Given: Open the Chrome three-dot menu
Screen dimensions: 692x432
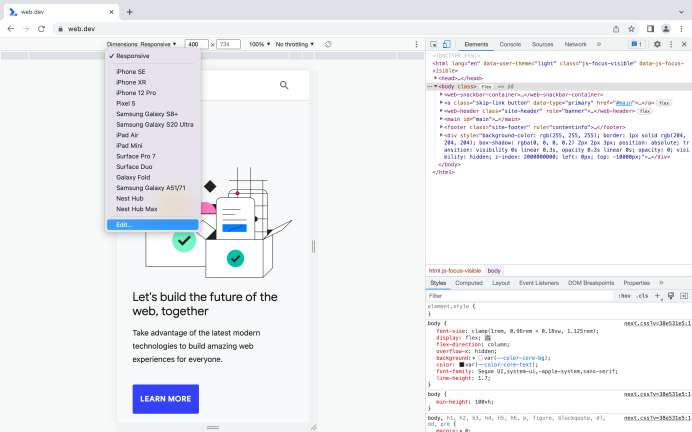Looking at the screenshot, I should [681, 29].
